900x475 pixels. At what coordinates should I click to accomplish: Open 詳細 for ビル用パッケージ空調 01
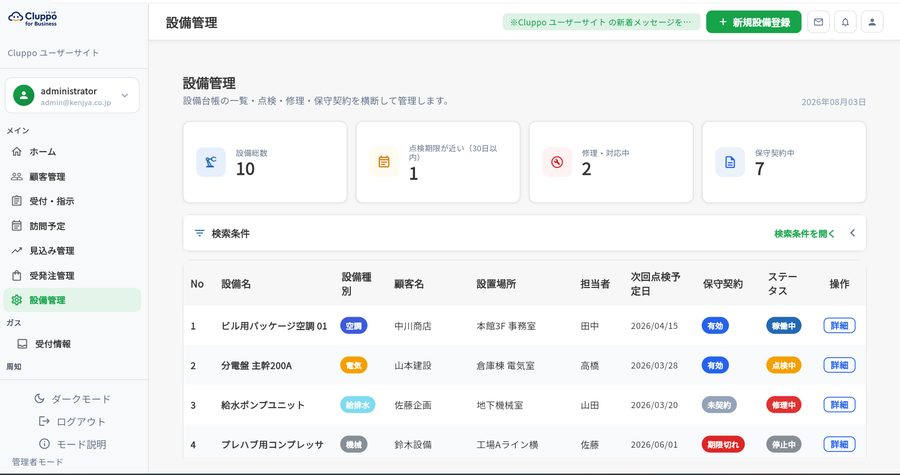pos(839,325)
